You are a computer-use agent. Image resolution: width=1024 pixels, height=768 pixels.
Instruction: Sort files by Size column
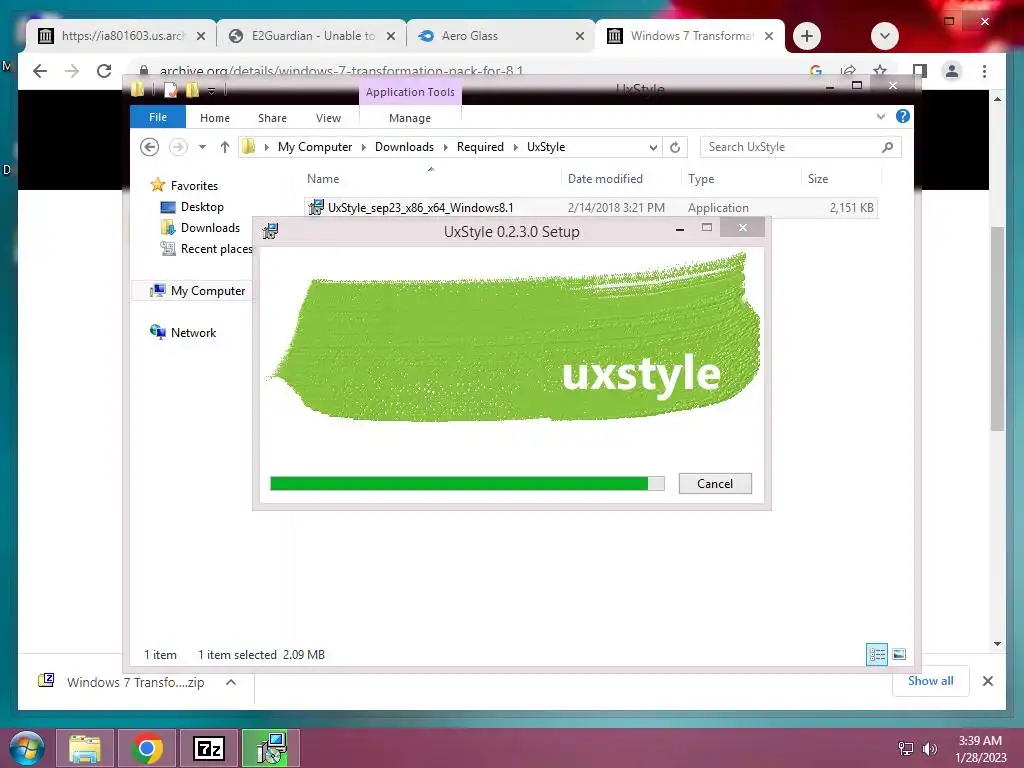841,178
